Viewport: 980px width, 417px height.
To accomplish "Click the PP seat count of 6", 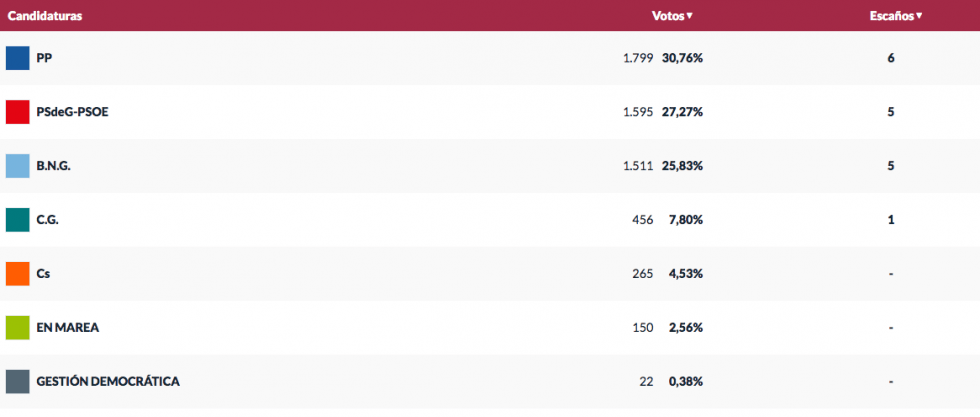I will [890, 58].
